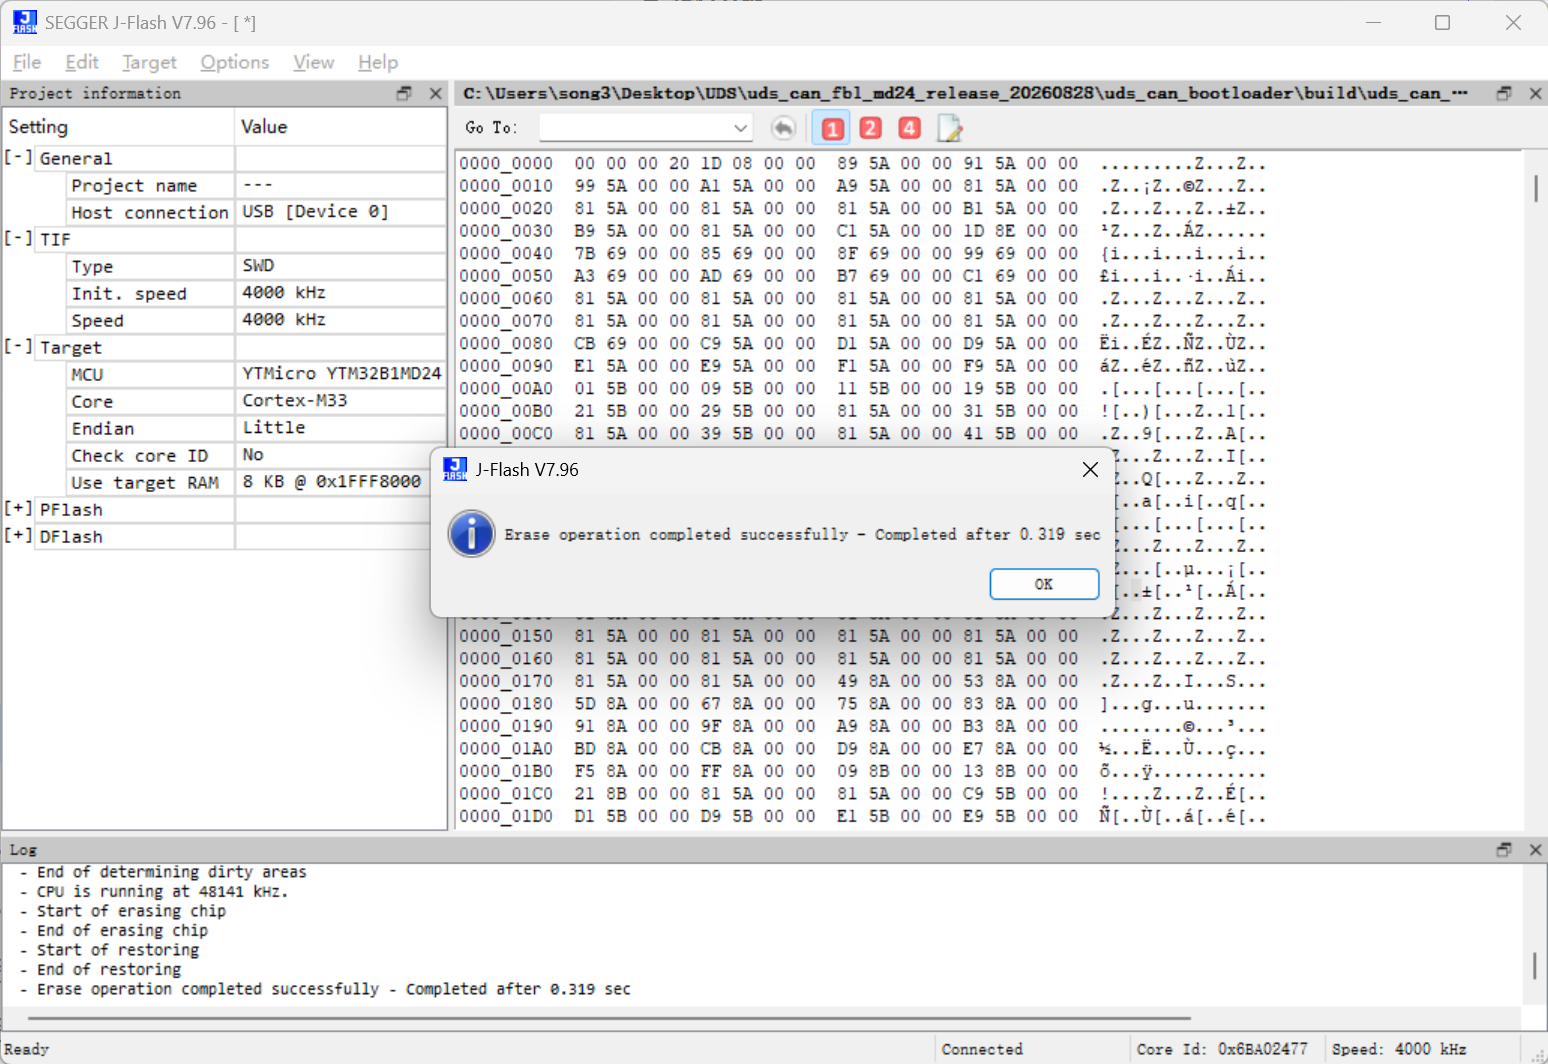Collapse the General settings group
Screen dimensions: 1548x1064
pos(18,158)
